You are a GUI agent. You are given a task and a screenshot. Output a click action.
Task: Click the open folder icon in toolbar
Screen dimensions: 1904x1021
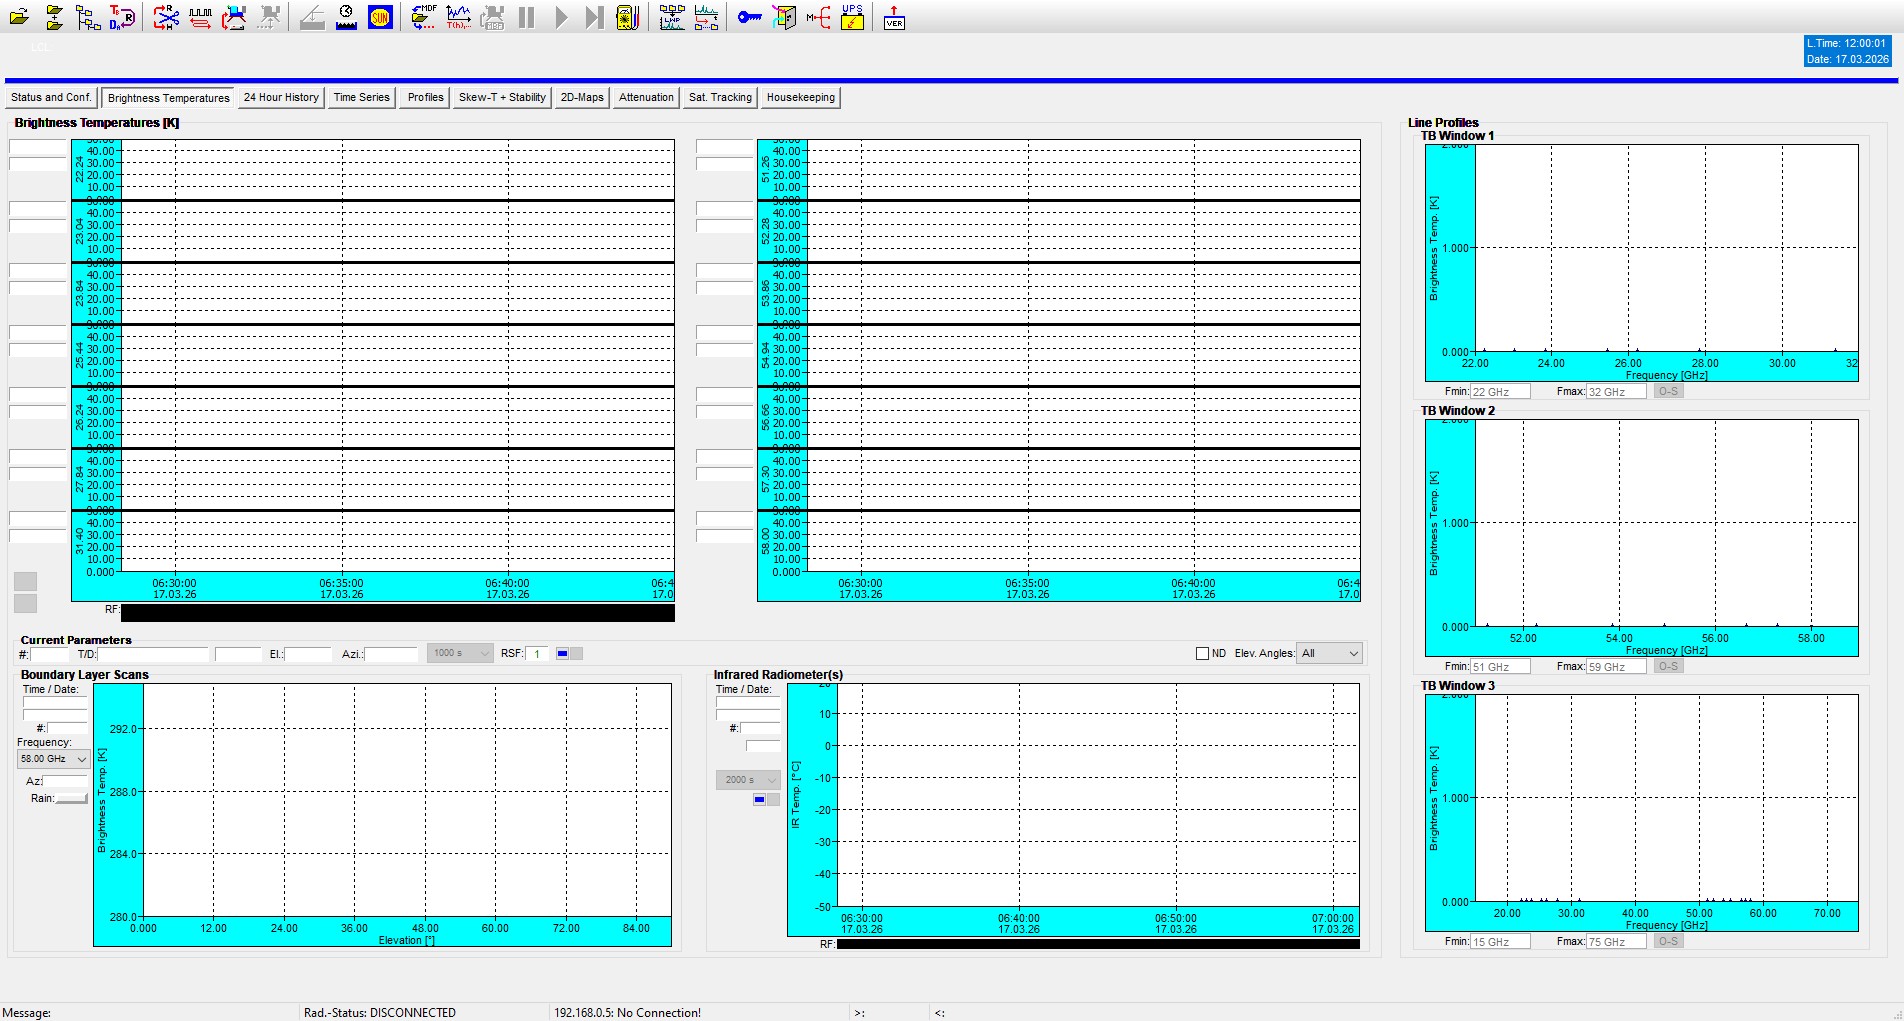pyautogui.click(x=19, y=17)
